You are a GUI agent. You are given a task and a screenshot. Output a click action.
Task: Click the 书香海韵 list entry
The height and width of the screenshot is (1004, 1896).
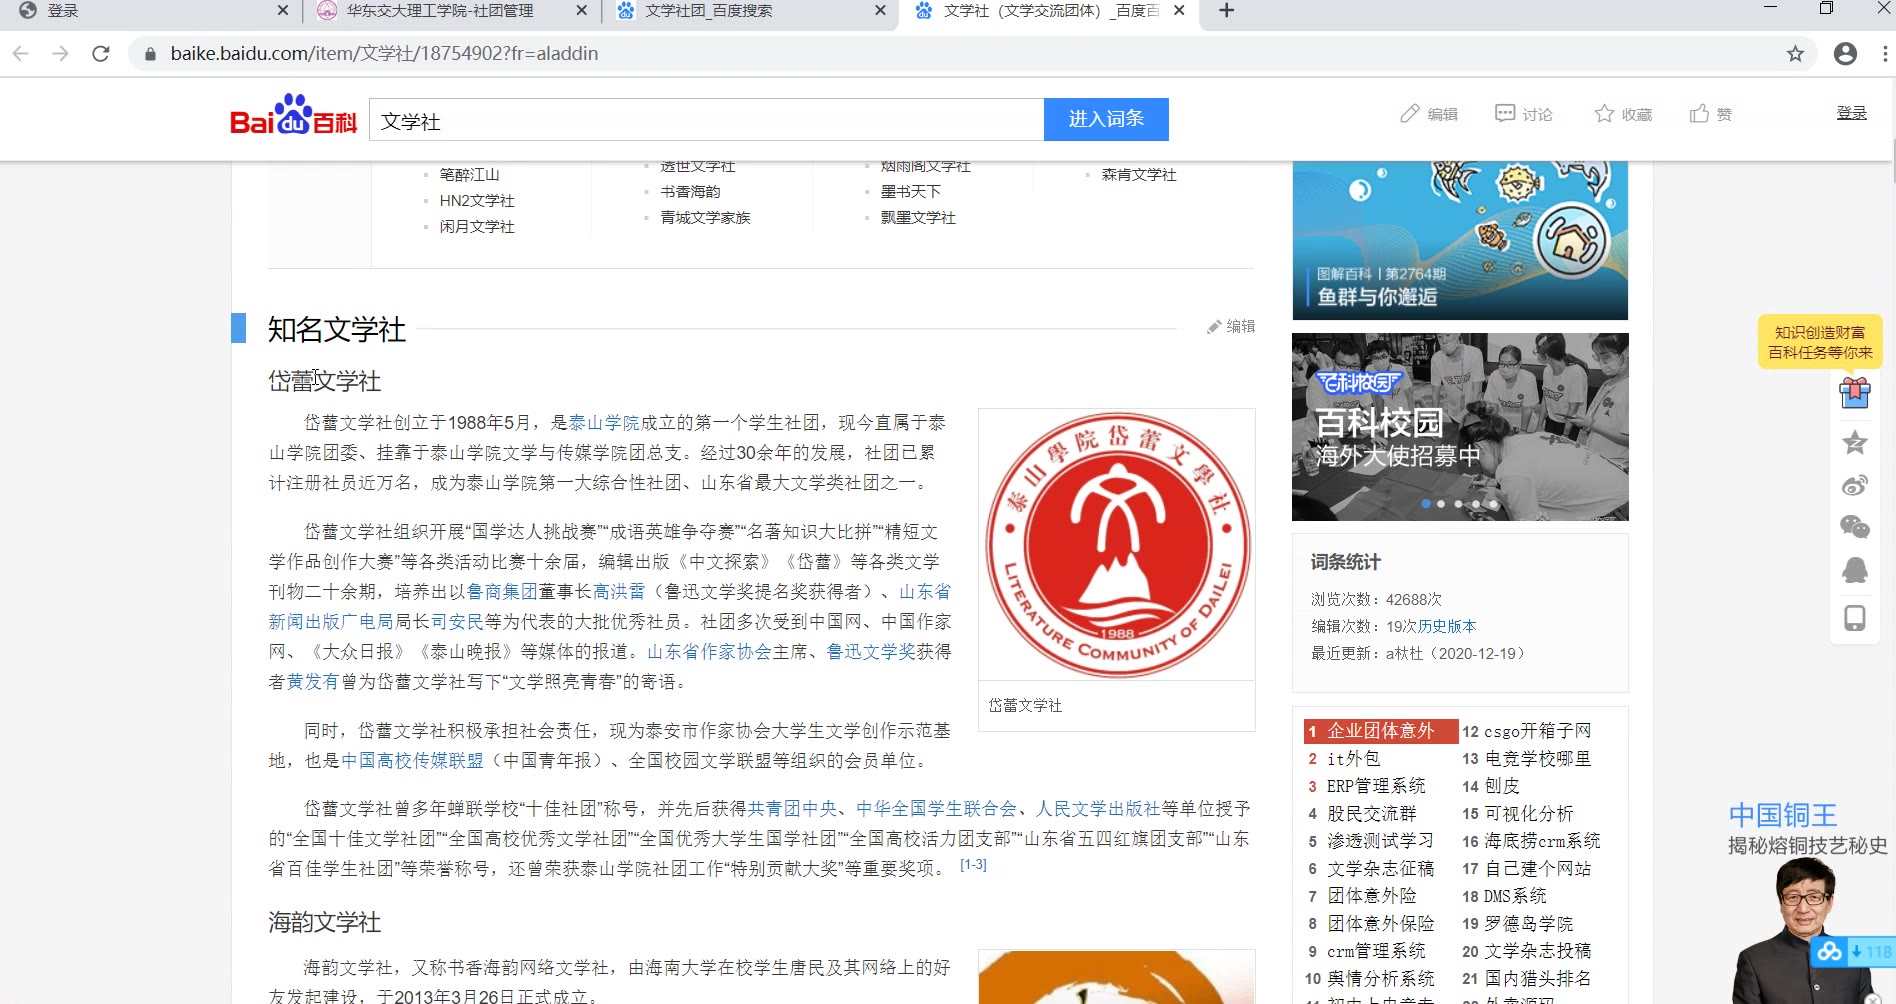[x=690, y=191]
